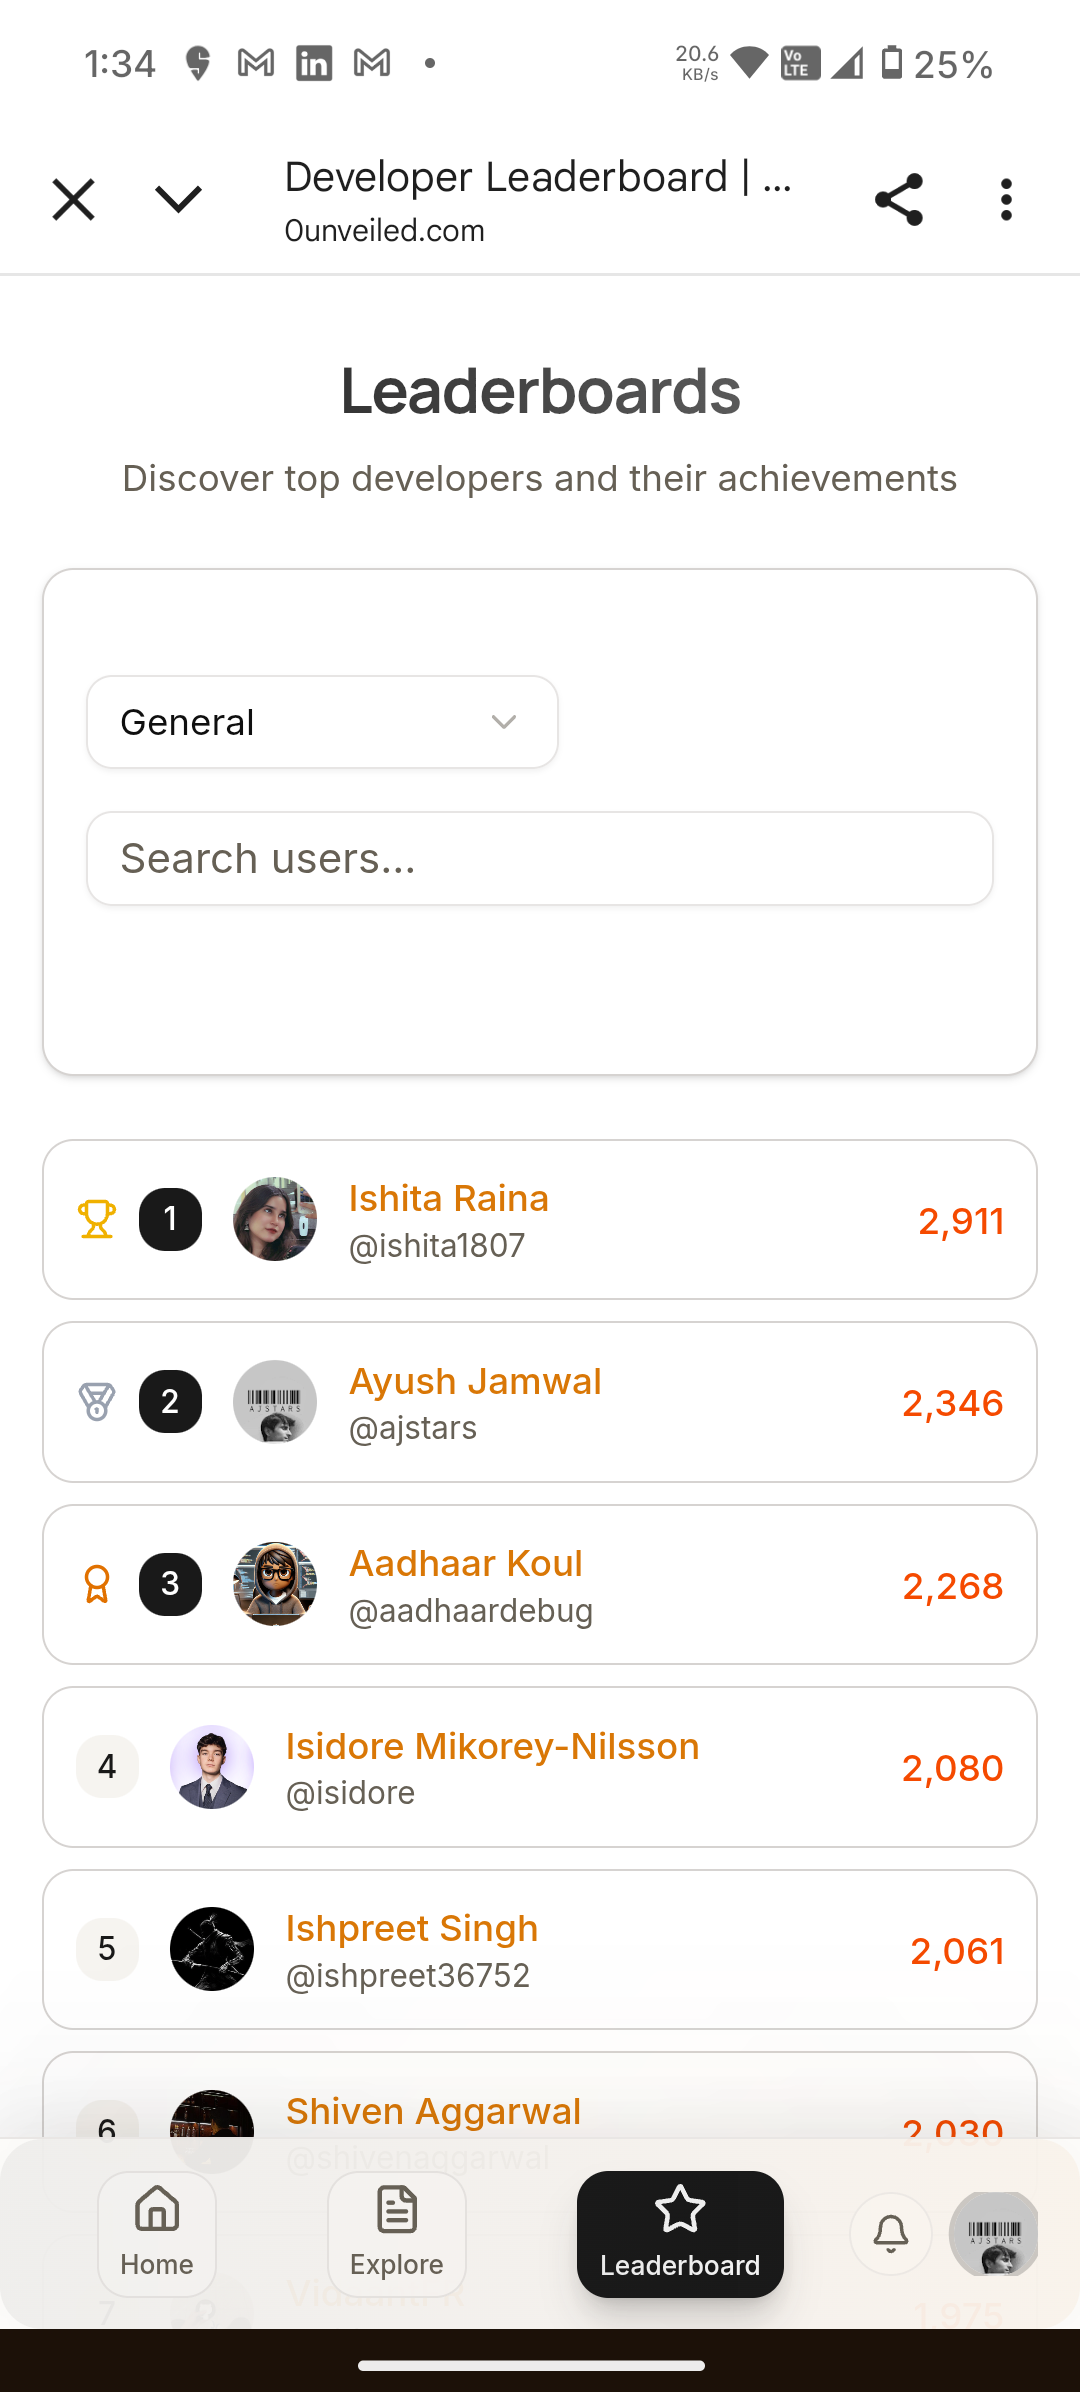
Task: Open the Explore tab
Action: pos(397,2233)
